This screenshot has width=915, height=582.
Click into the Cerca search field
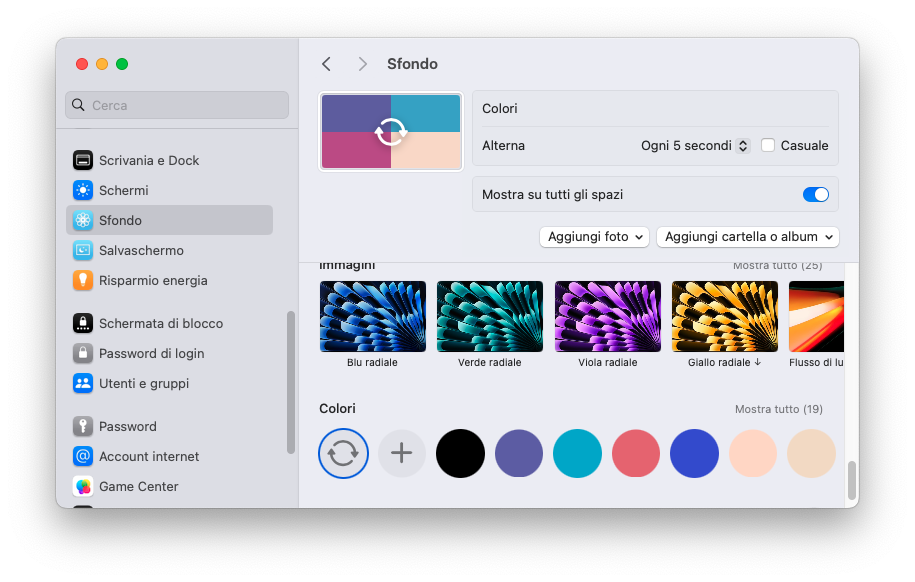tap(177, 105)
